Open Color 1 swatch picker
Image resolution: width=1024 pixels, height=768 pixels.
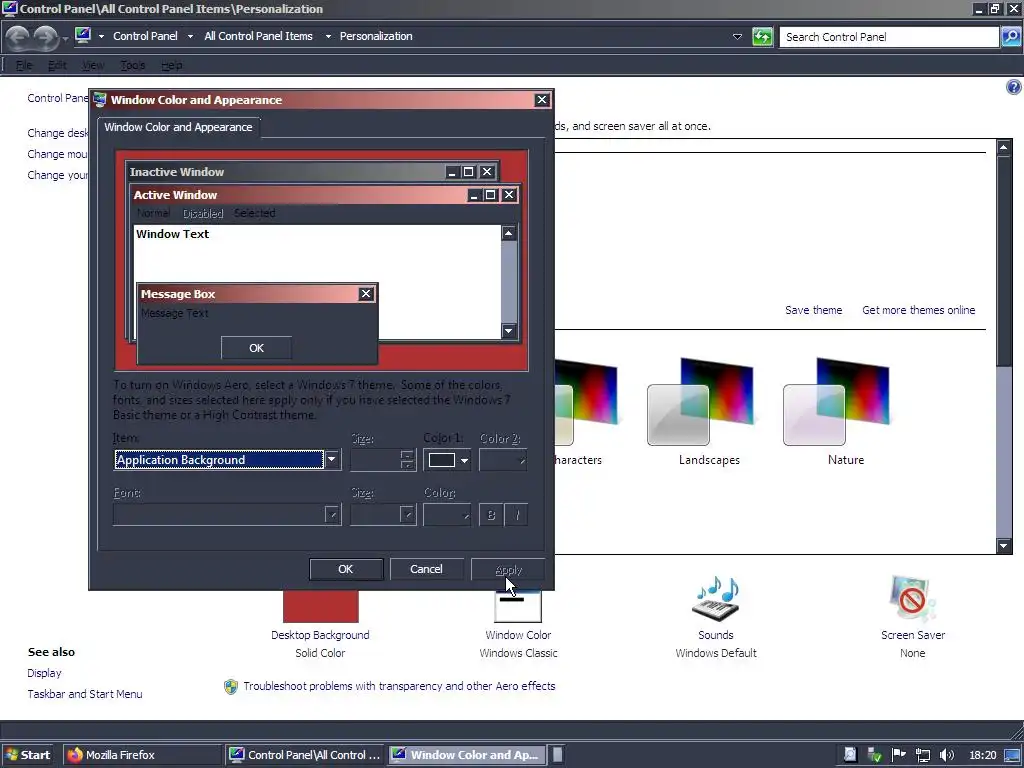[x=447, y=460]
